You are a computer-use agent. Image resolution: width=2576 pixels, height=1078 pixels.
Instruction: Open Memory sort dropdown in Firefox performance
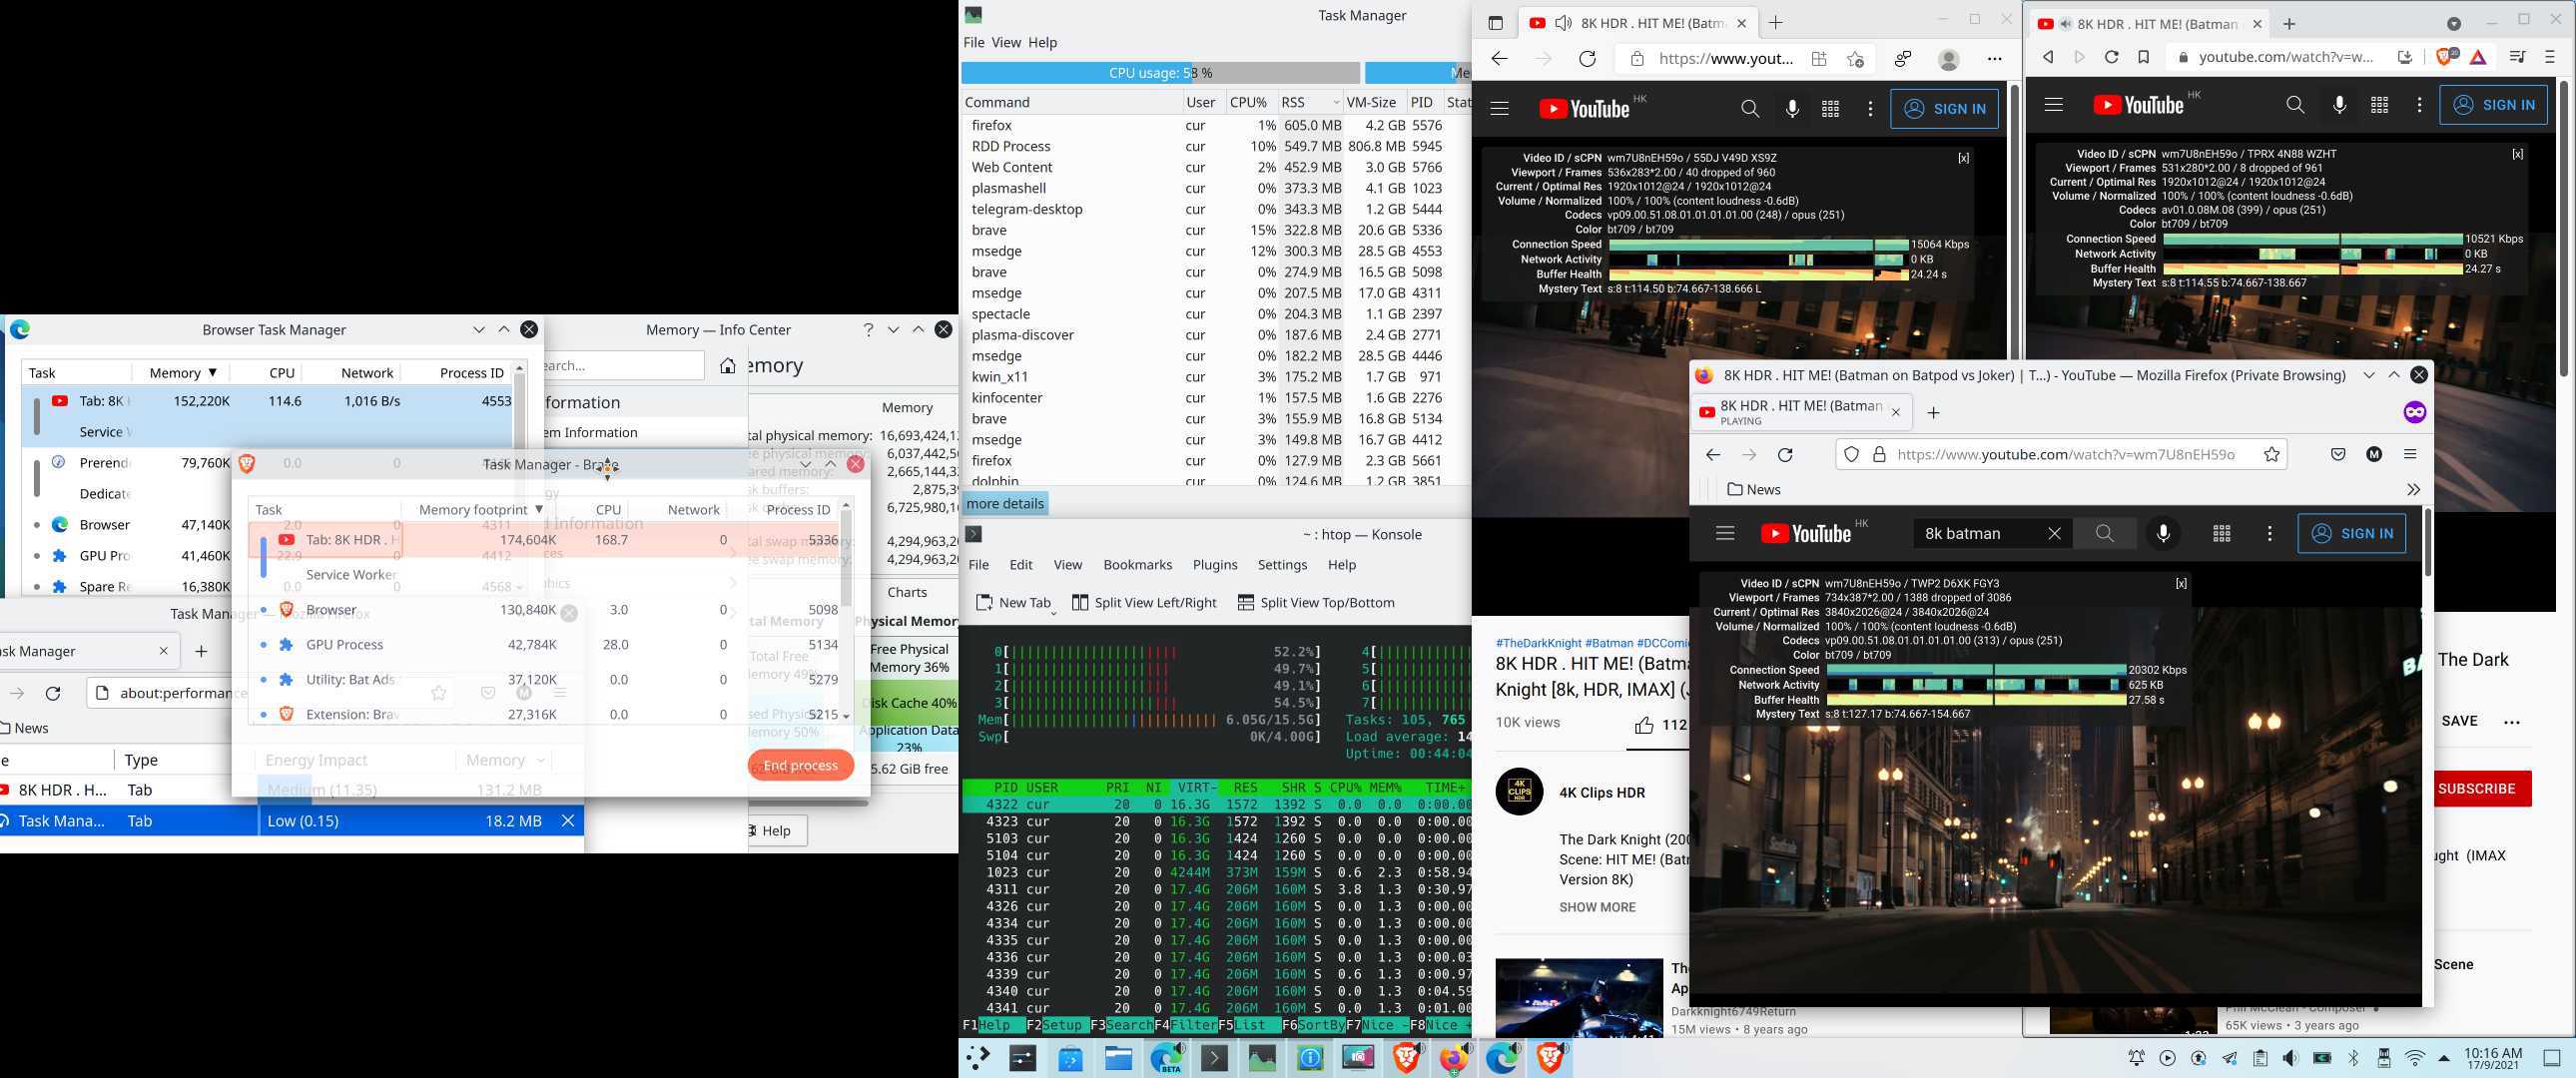(x=541, y=760)
